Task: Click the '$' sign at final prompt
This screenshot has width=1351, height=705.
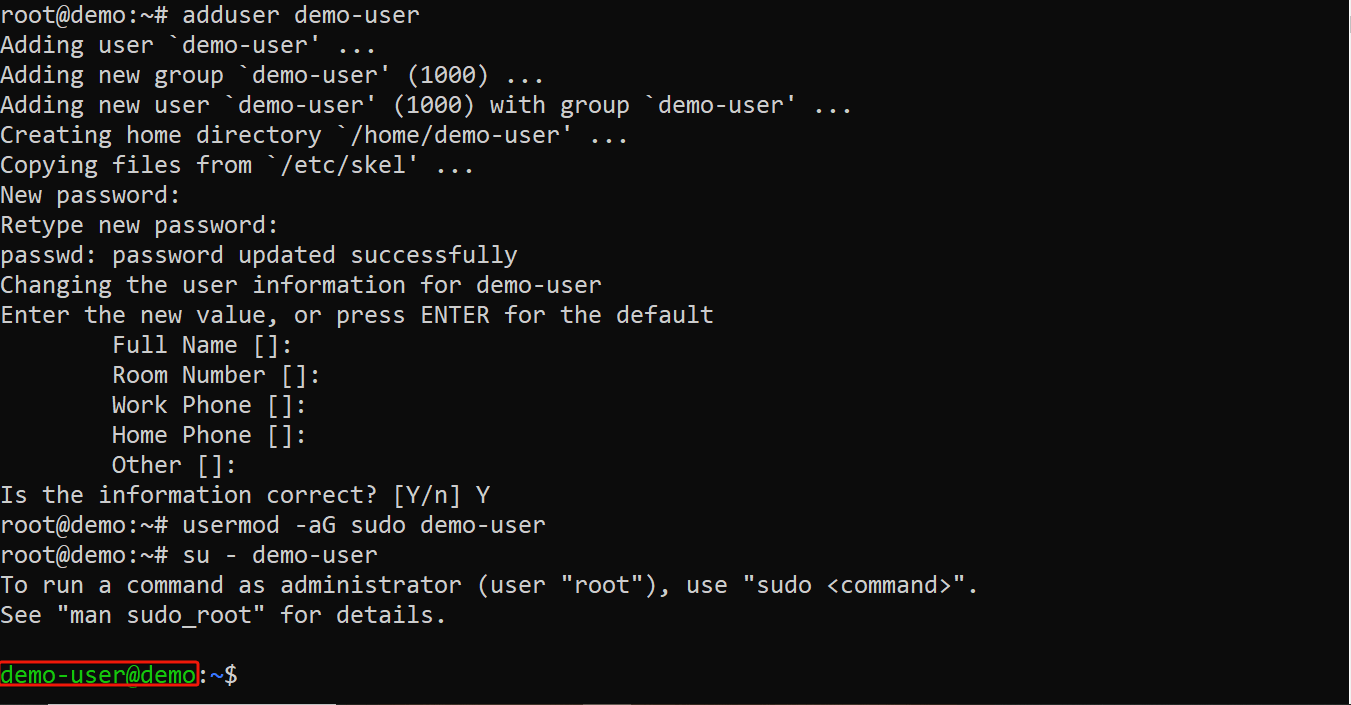Action: coord(230,675)
